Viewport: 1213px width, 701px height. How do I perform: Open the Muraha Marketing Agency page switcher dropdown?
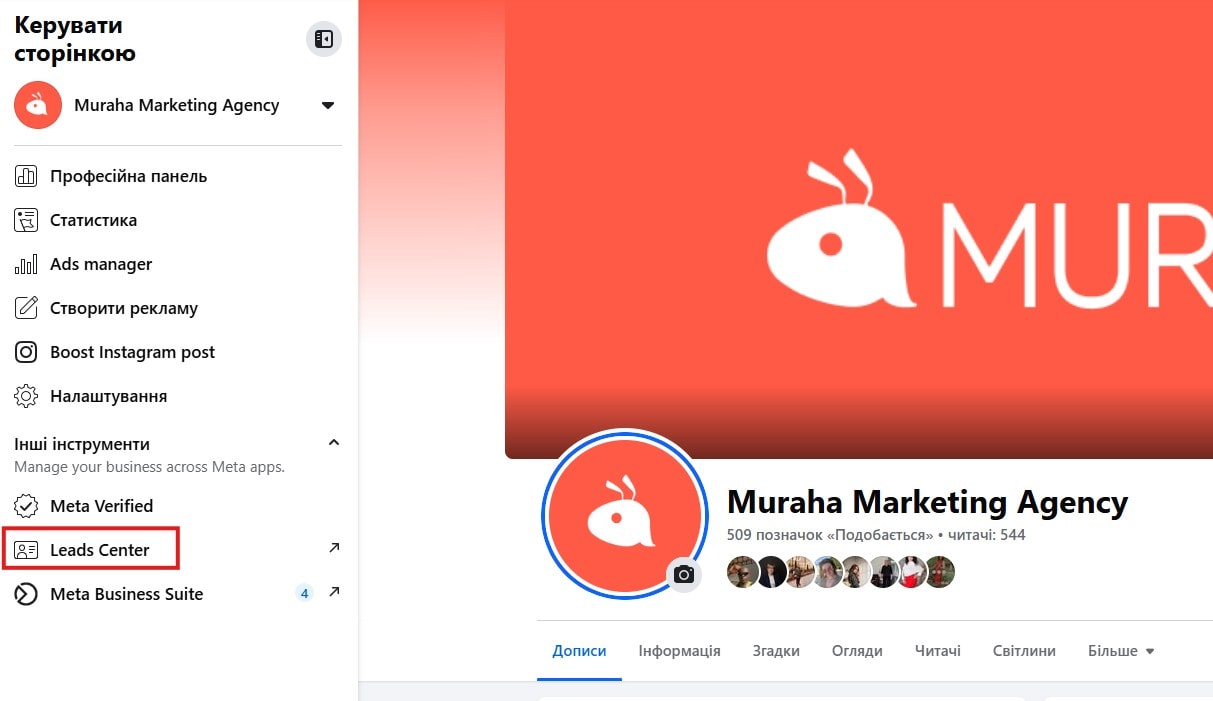click(328, 105)
